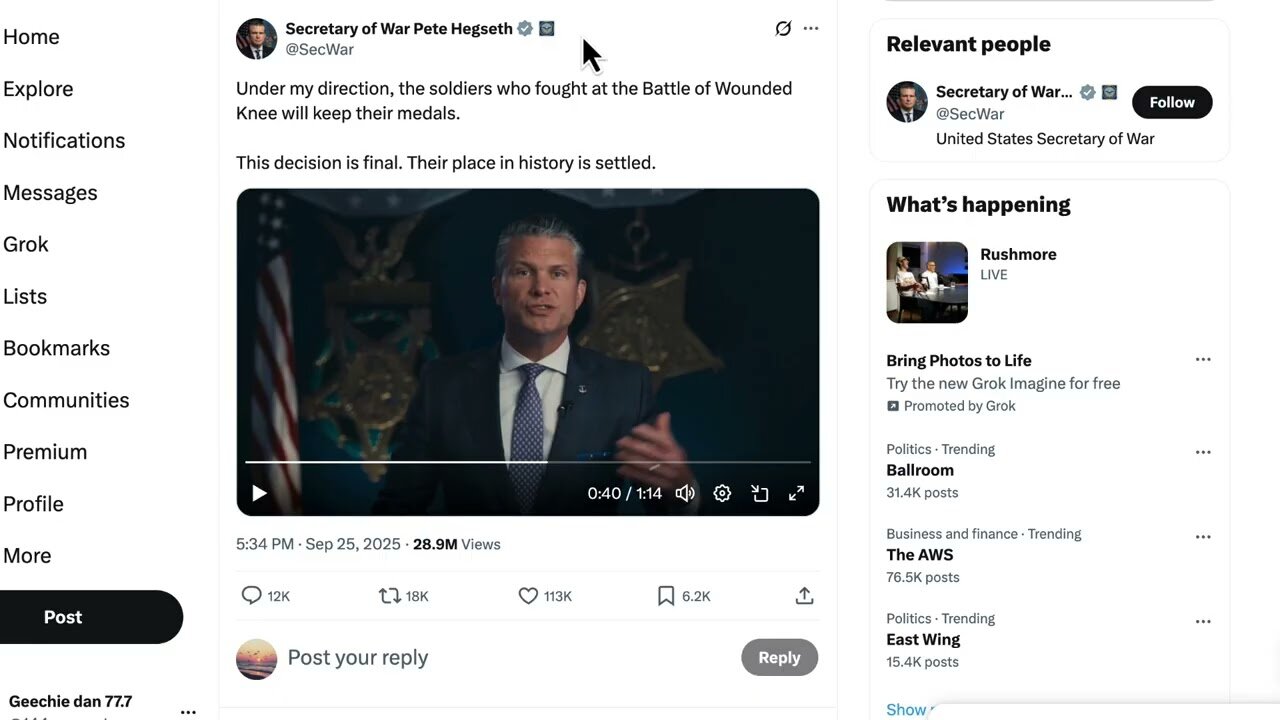Open video settings gear icon

(722, 493)
